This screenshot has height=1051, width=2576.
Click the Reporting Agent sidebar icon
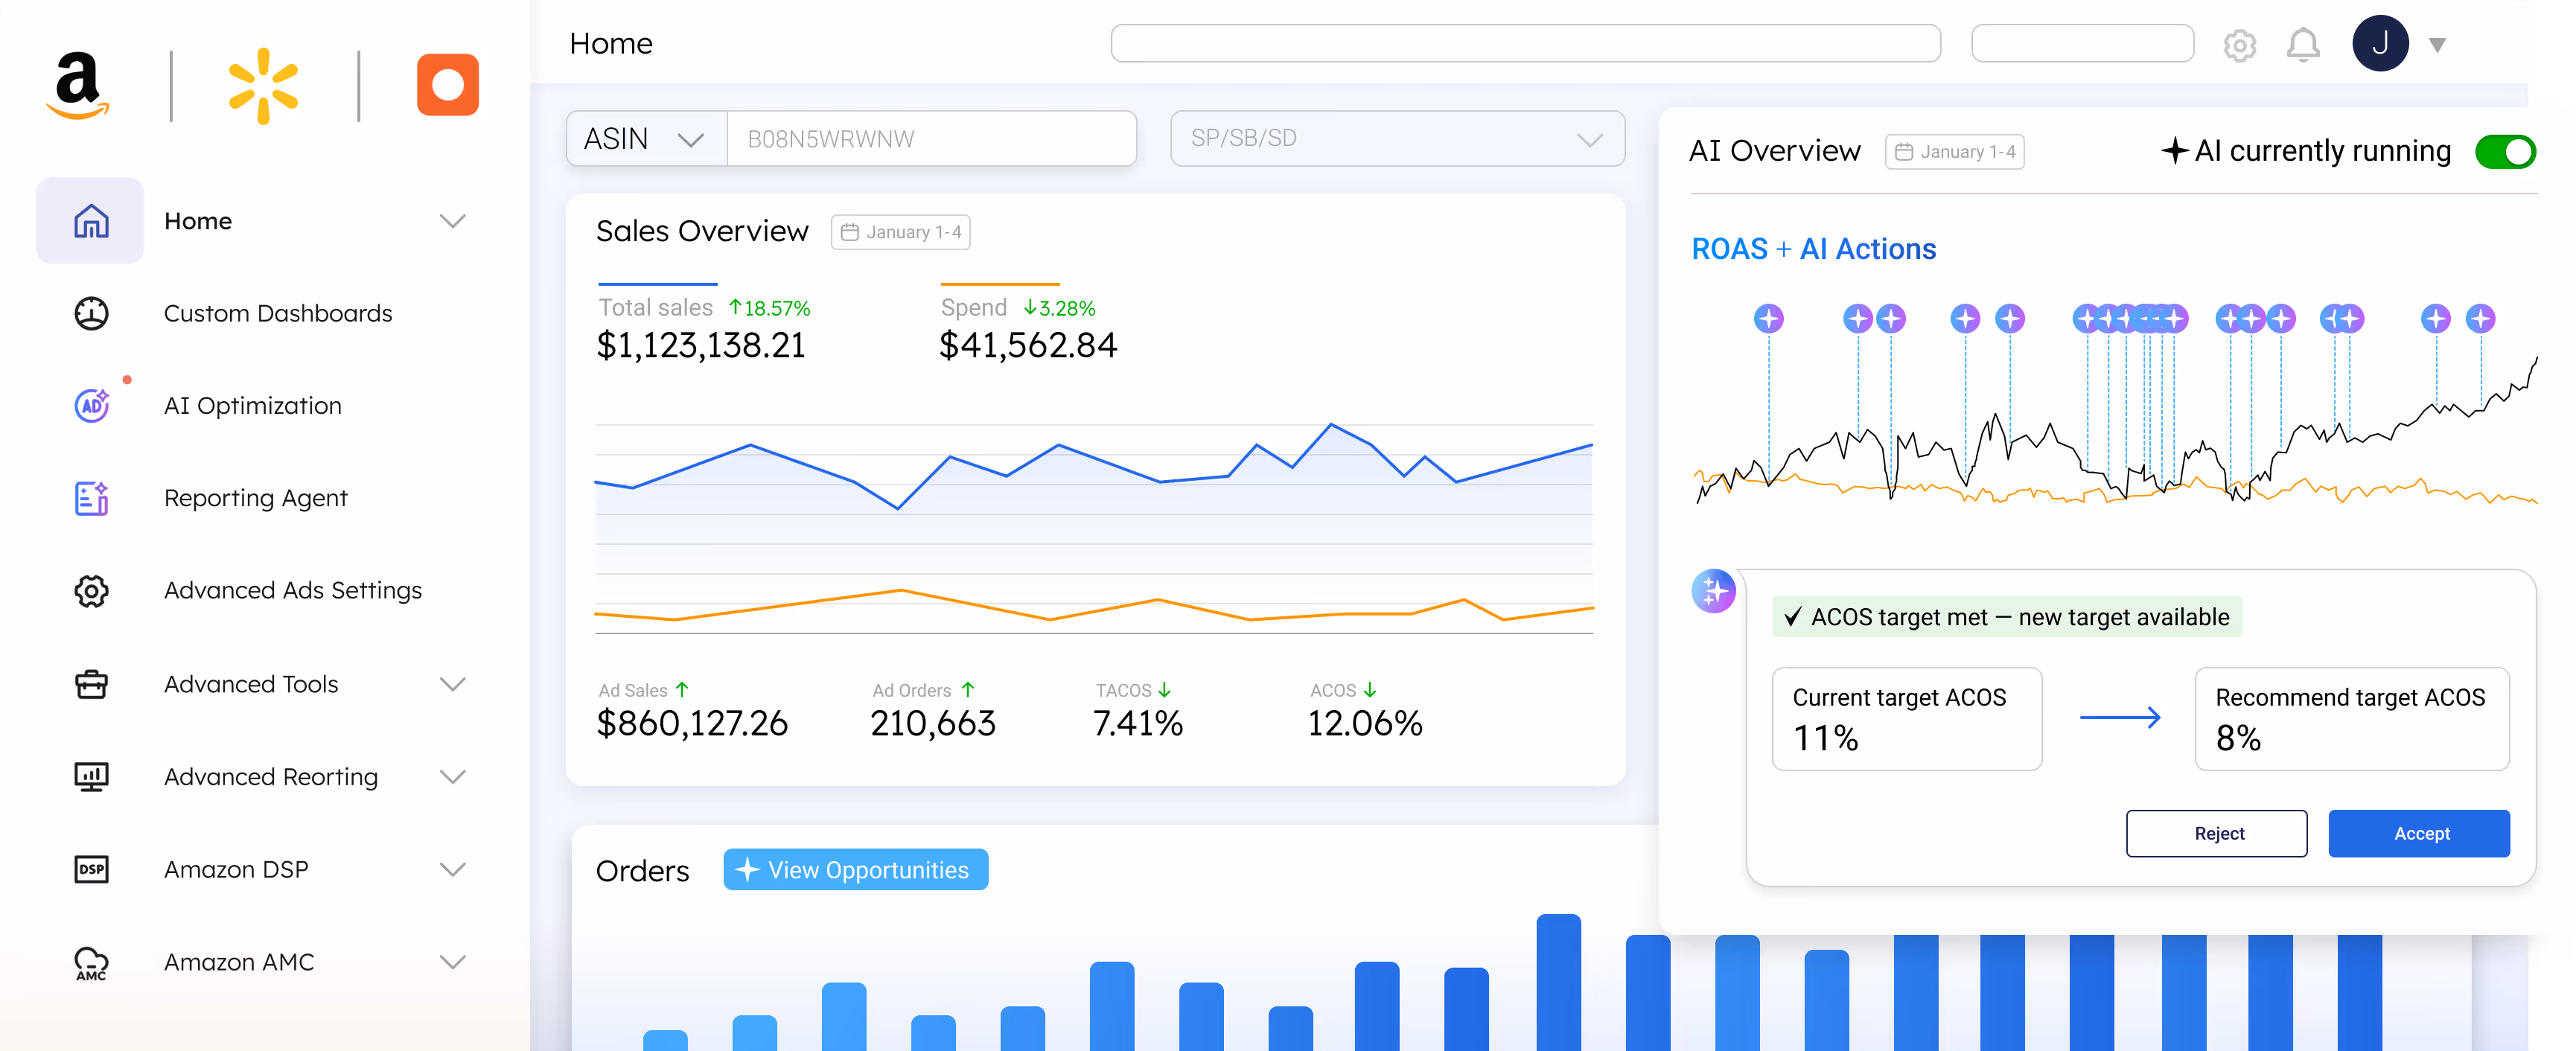pos(92,498)
